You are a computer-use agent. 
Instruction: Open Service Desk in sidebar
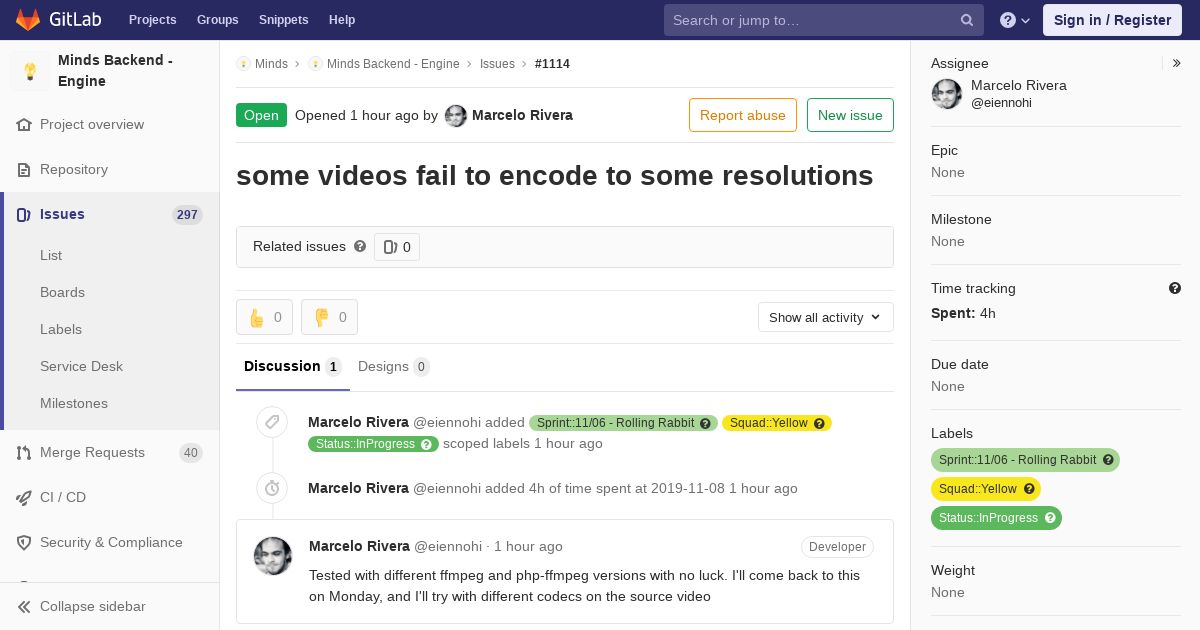pos(81,367)
